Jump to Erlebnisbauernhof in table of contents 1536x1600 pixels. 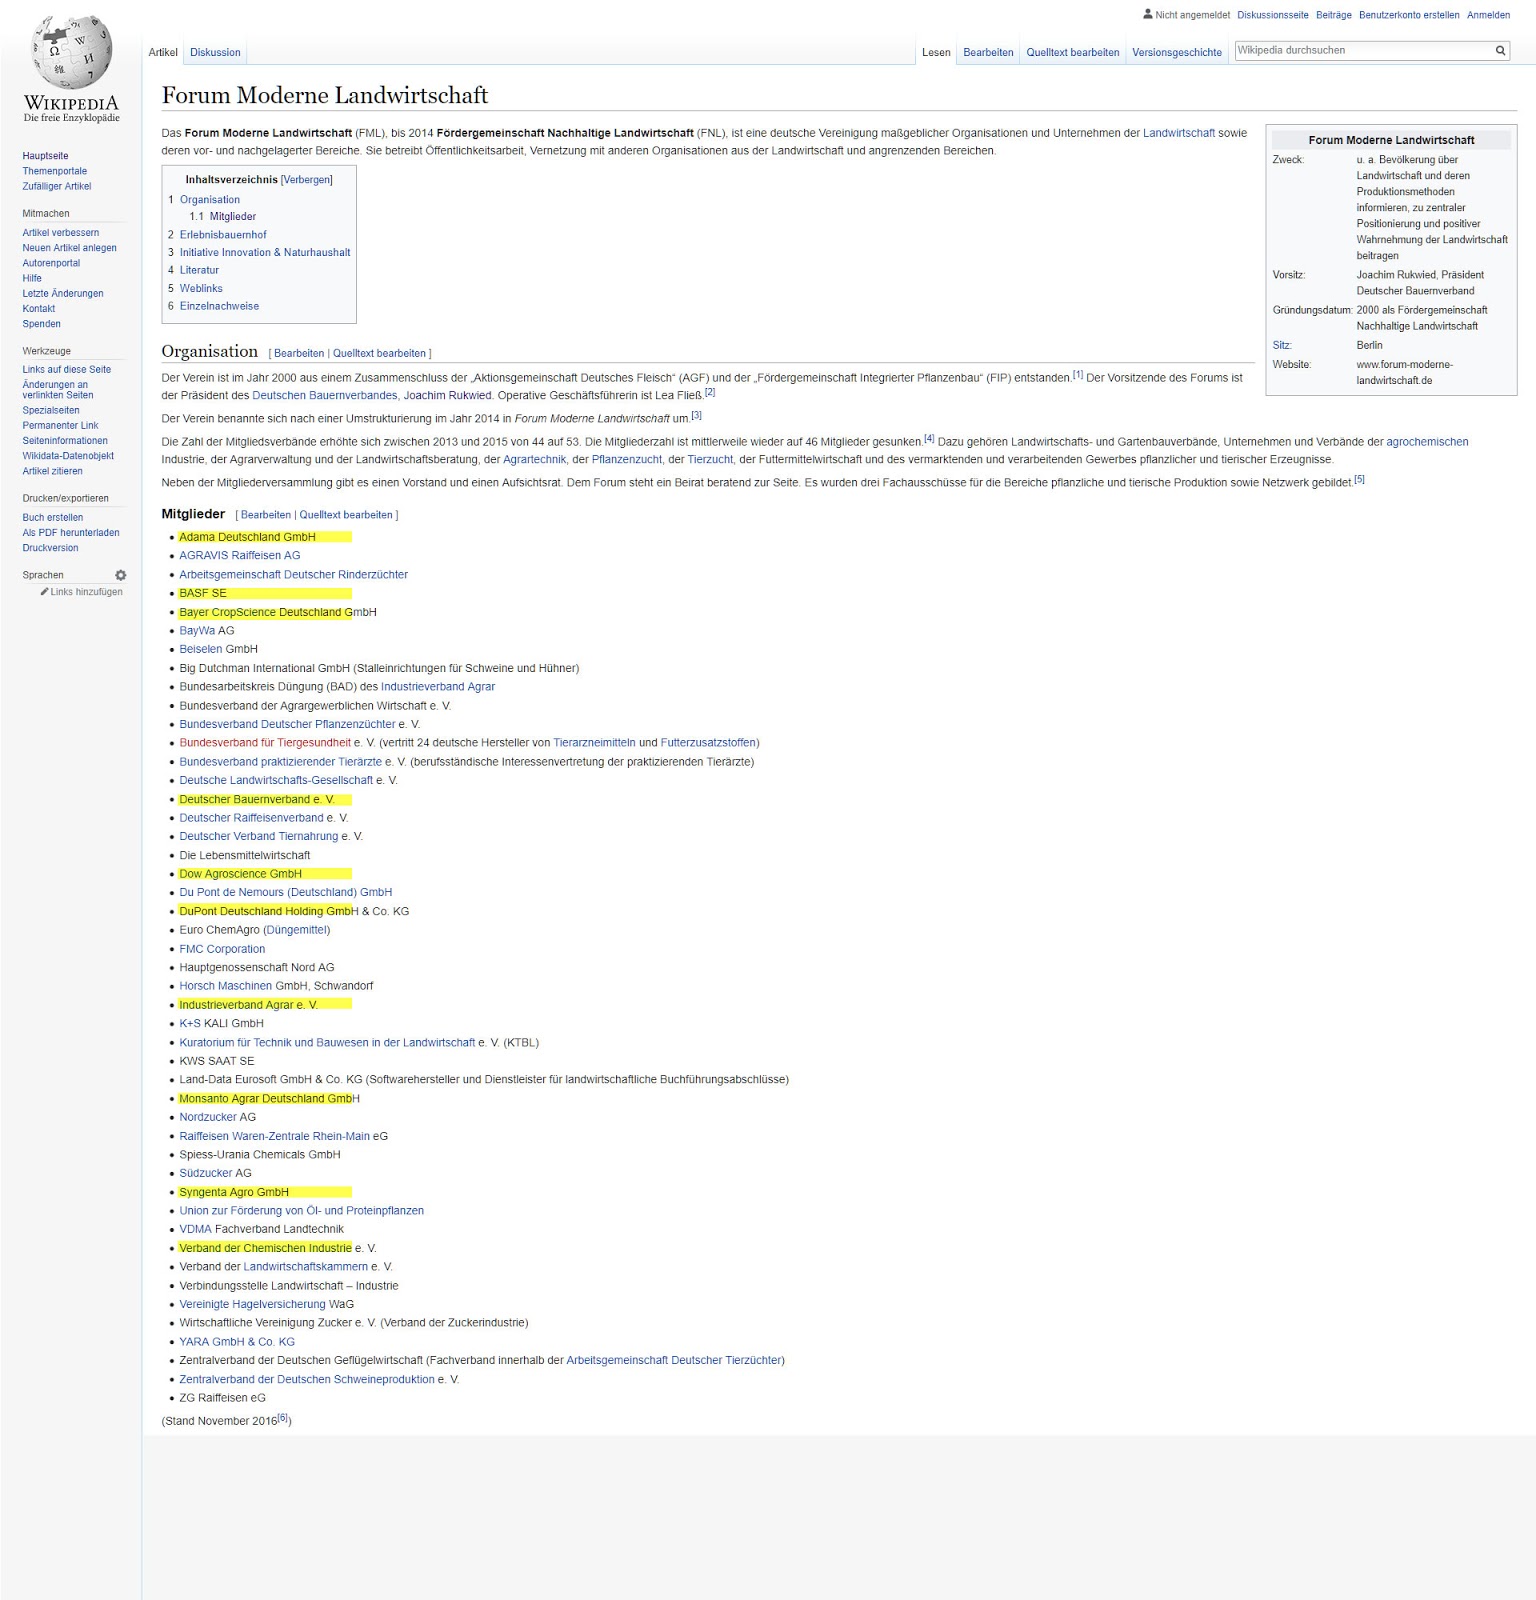pyautogui.click(x=223, y=235)
